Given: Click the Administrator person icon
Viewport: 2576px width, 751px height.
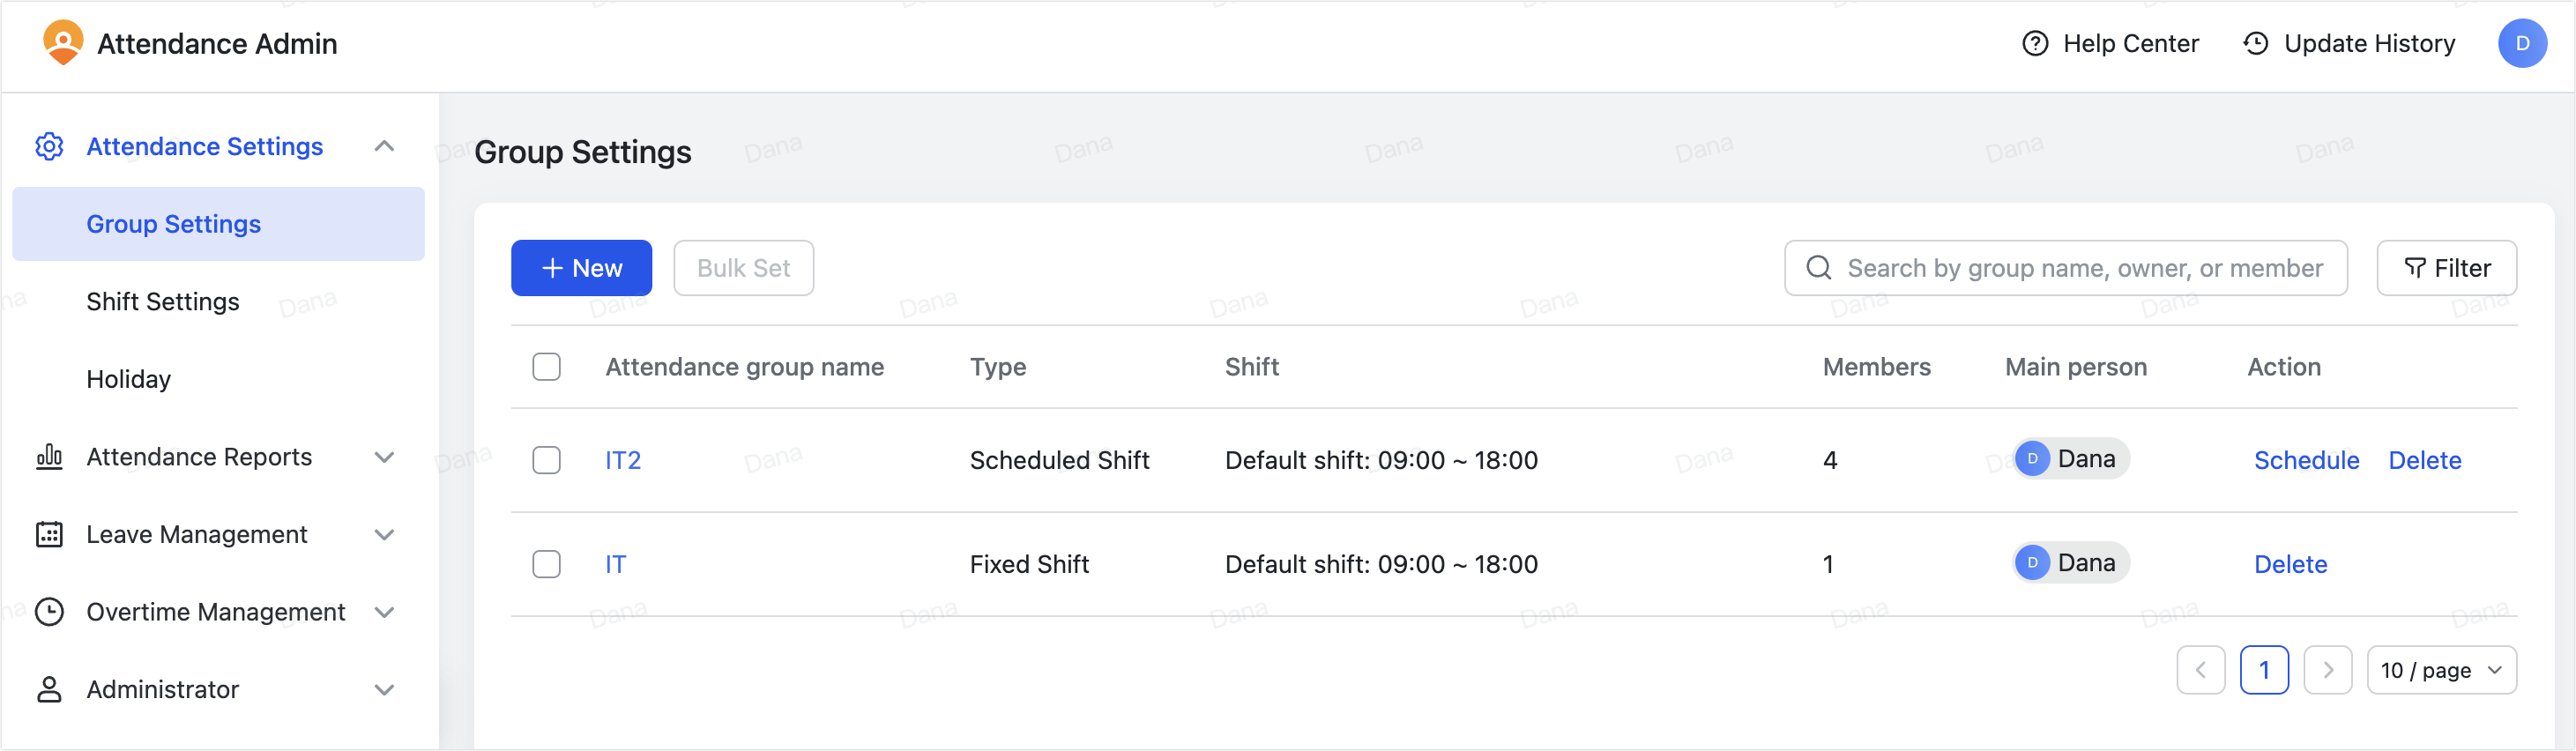Looking at the screenshot, I should [49, 689].
